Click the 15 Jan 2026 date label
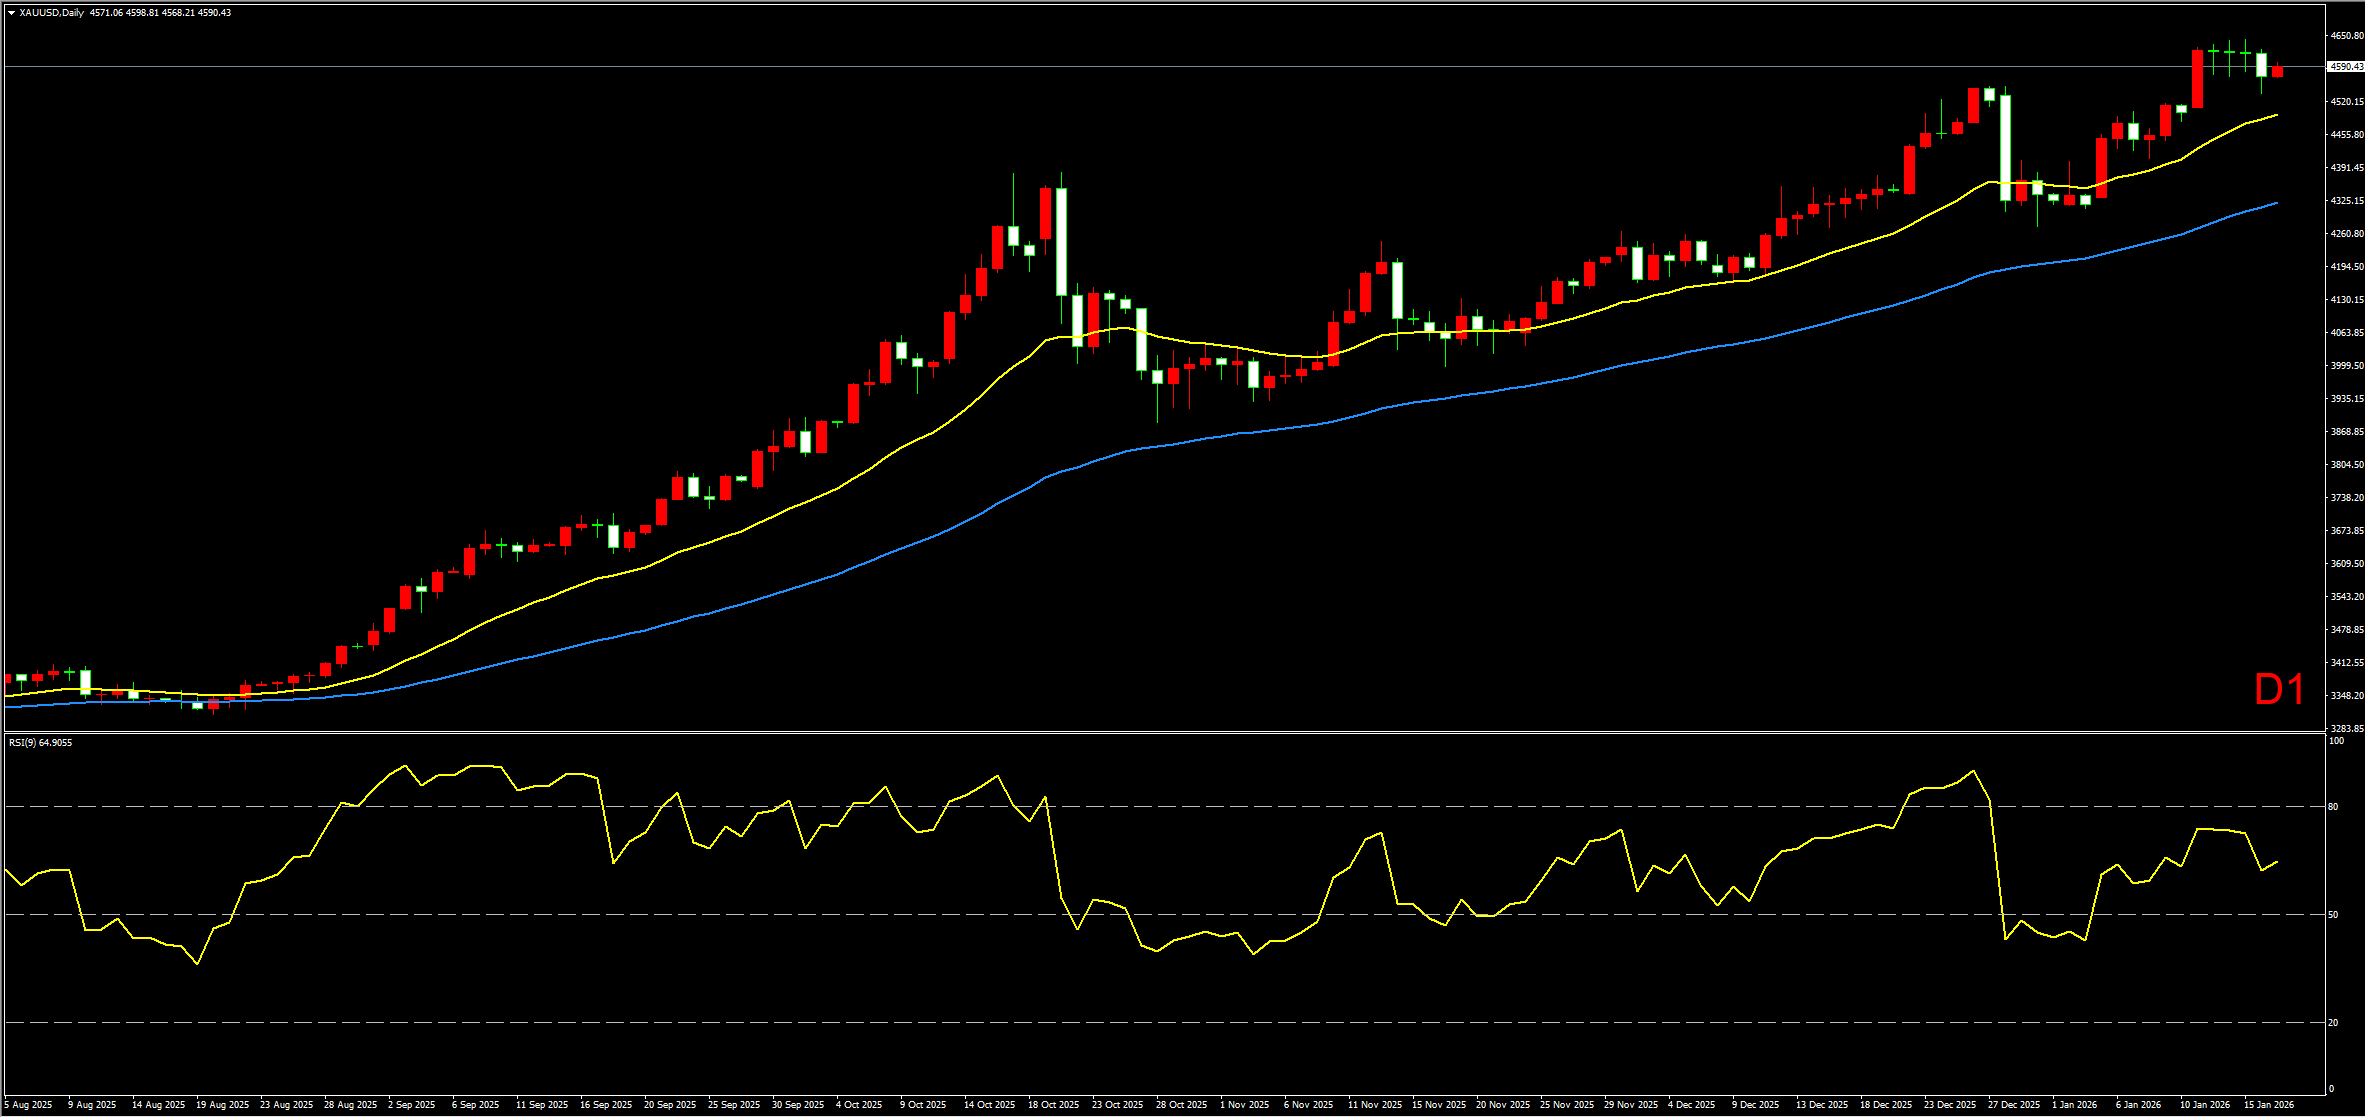This screenshot has width=2365, height=1118. tap(2268, 1105)
